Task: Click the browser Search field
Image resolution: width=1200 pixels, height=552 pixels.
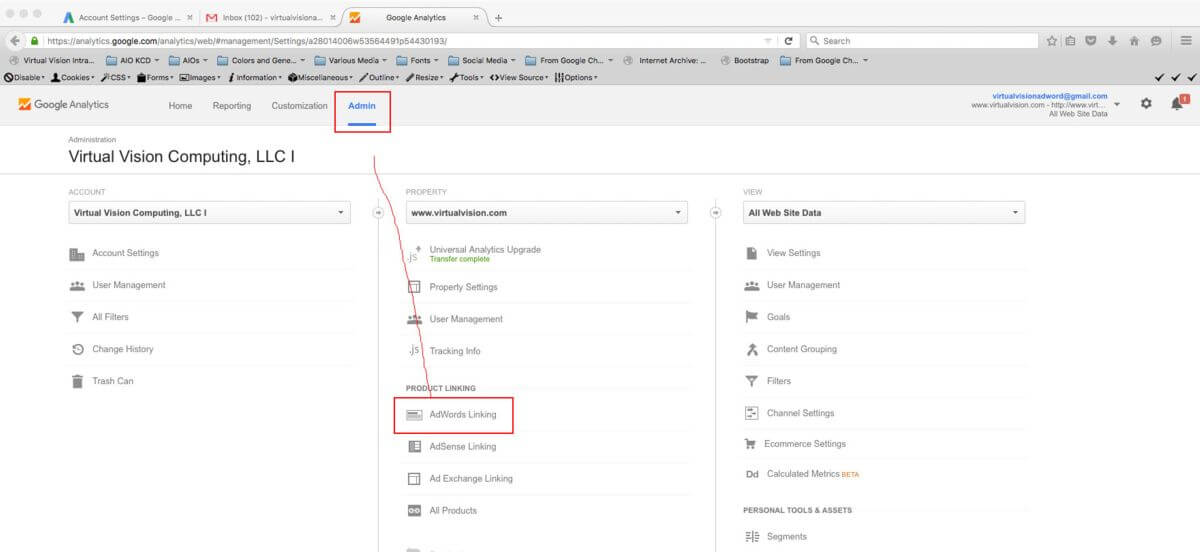Action: pyautogui.click(x=920, y=41)
